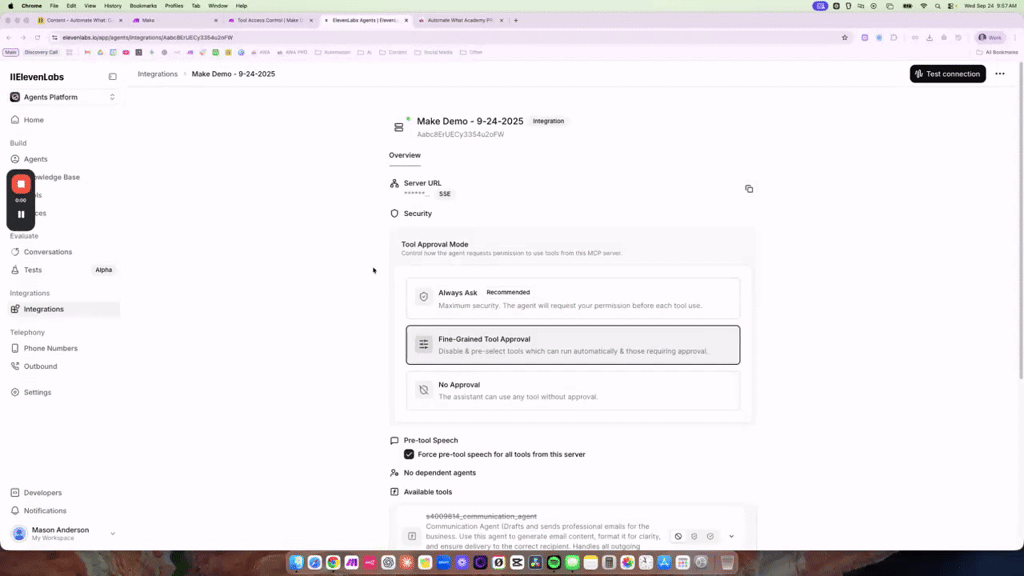
Task: Expand the communication_agent tool details
Action: pyautogui.click(x=731, y=536)
